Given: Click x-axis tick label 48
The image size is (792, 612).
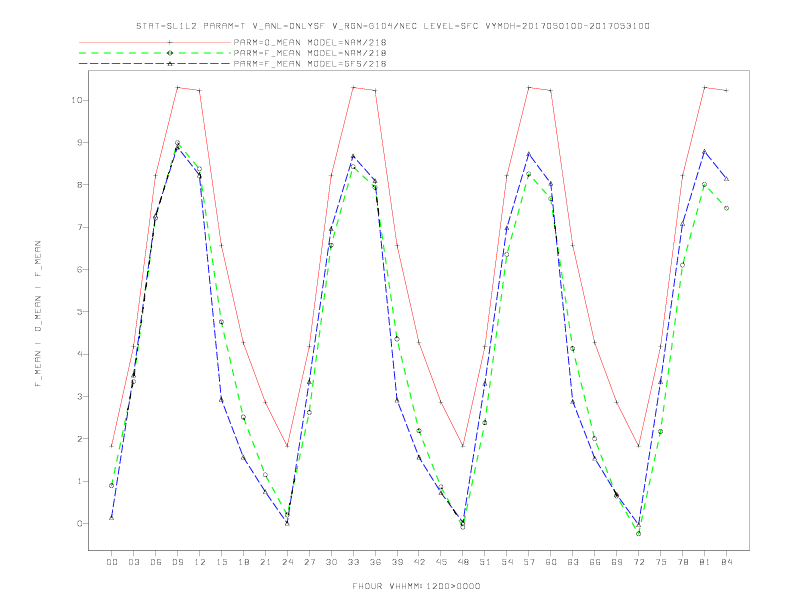Looking at the screenshot, I should [463, 562].
